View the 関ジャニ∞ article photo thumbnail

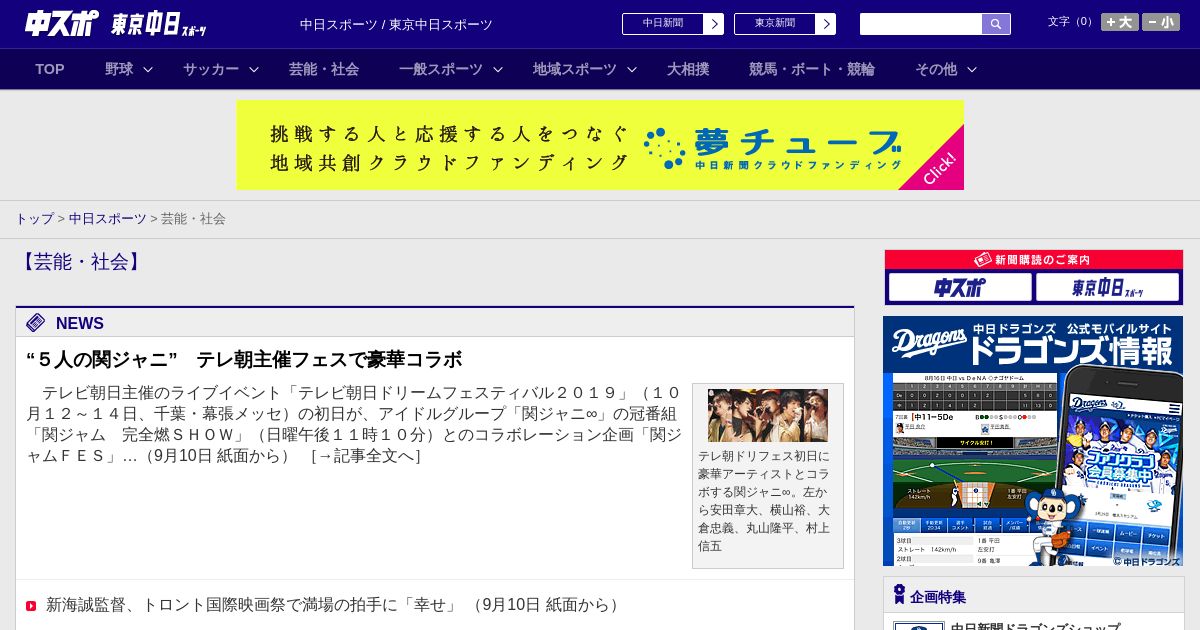click(768, 415)
